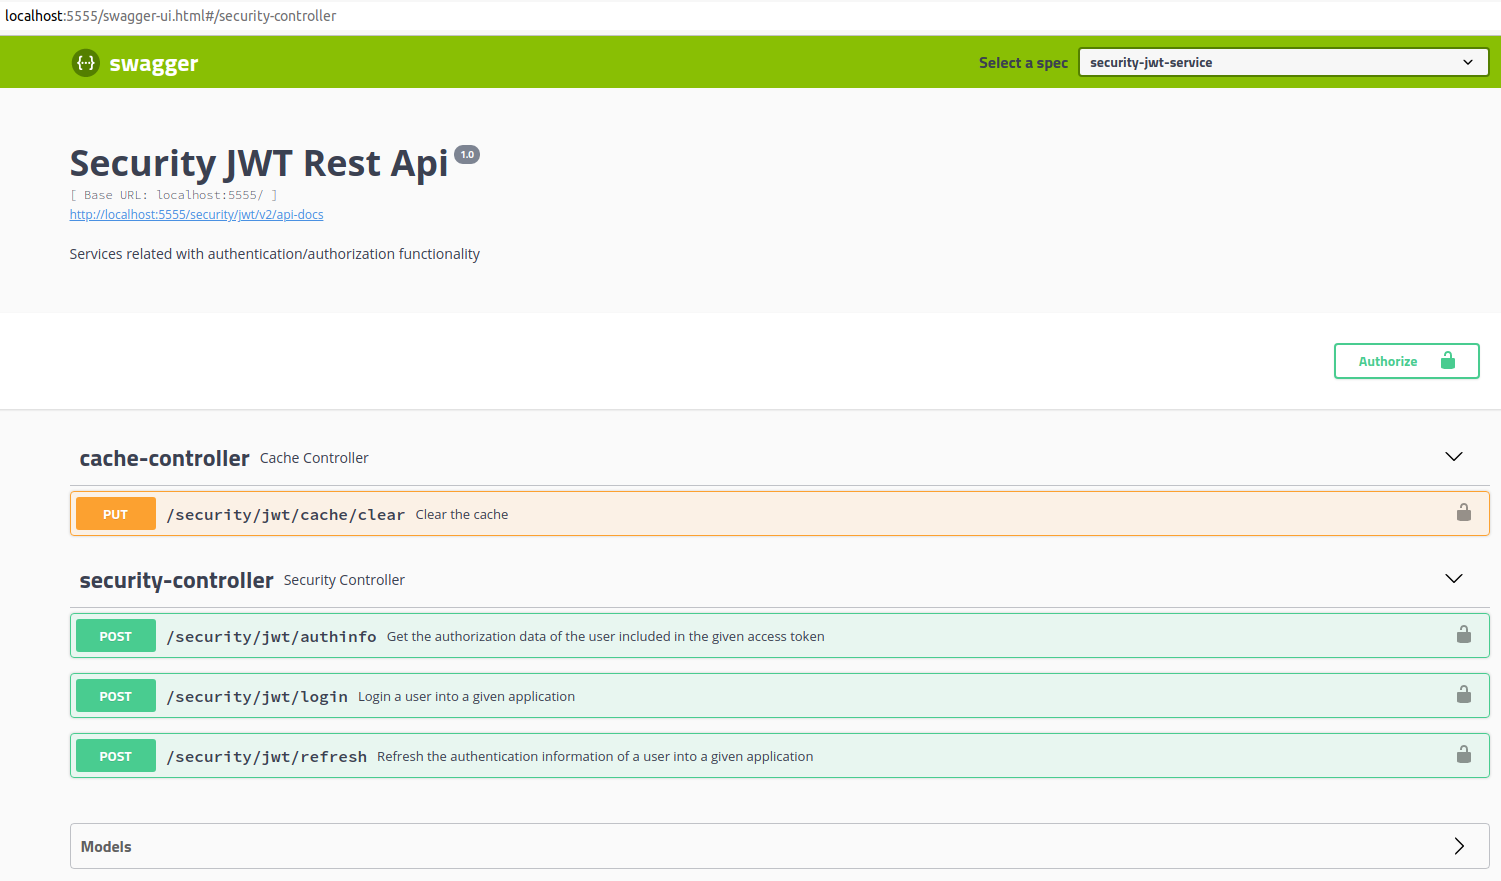Click the Swagger logo icon
The width and height of the screenshot is (1501, 881).
click(x=86, y=63)
